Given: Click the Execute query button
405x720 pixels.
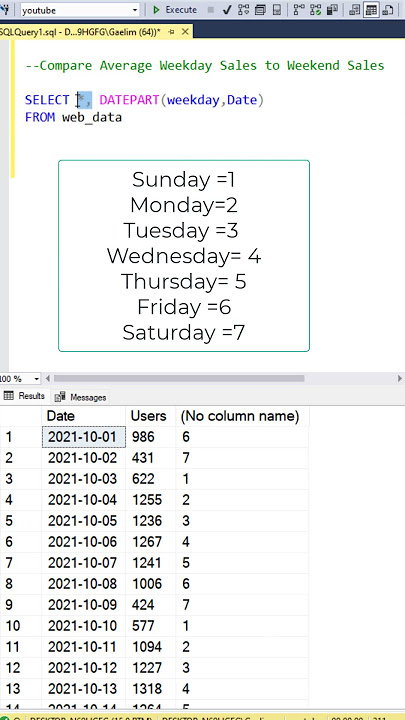Looking at the screenshot, I should pos(174,10).
